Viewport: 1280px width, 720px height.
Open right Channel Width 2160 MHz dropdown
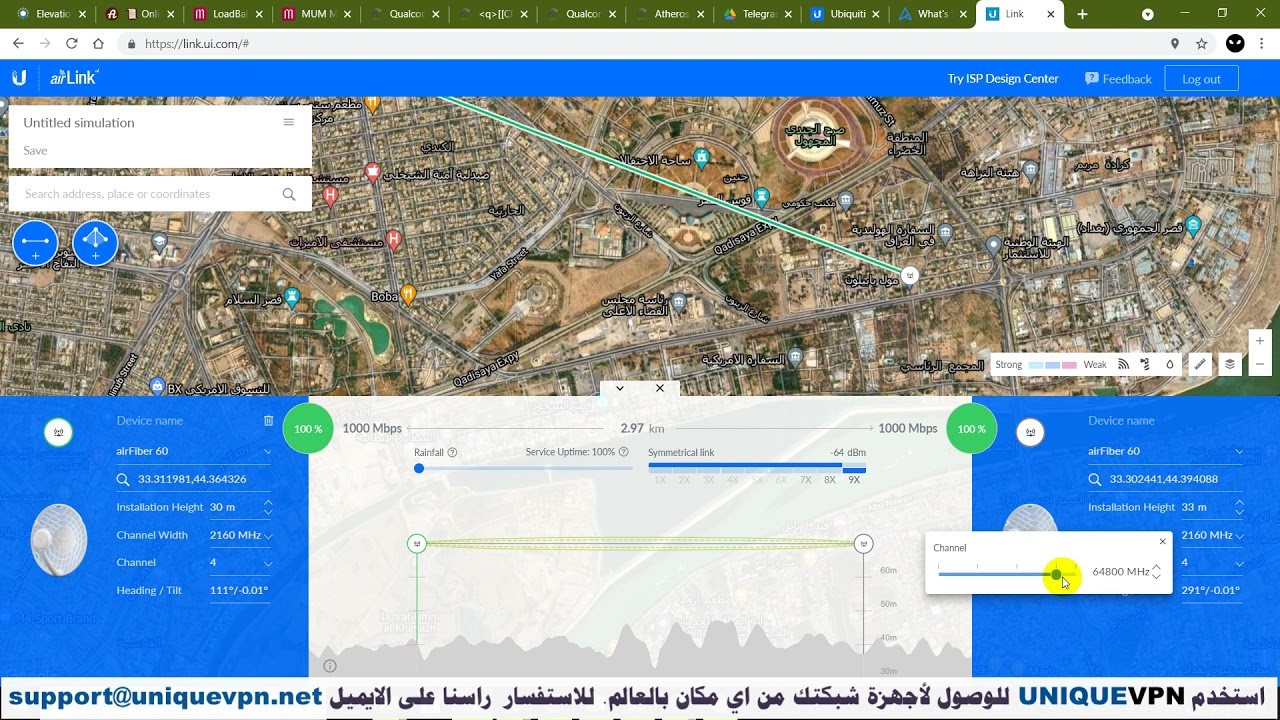coord(1213,535)
